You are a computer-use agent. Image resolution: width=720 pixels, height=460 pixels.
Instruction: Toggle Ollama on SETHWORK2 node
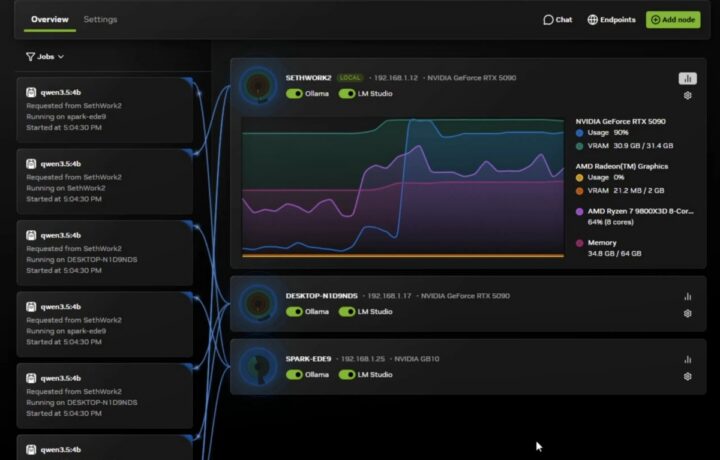pos(294,94)
